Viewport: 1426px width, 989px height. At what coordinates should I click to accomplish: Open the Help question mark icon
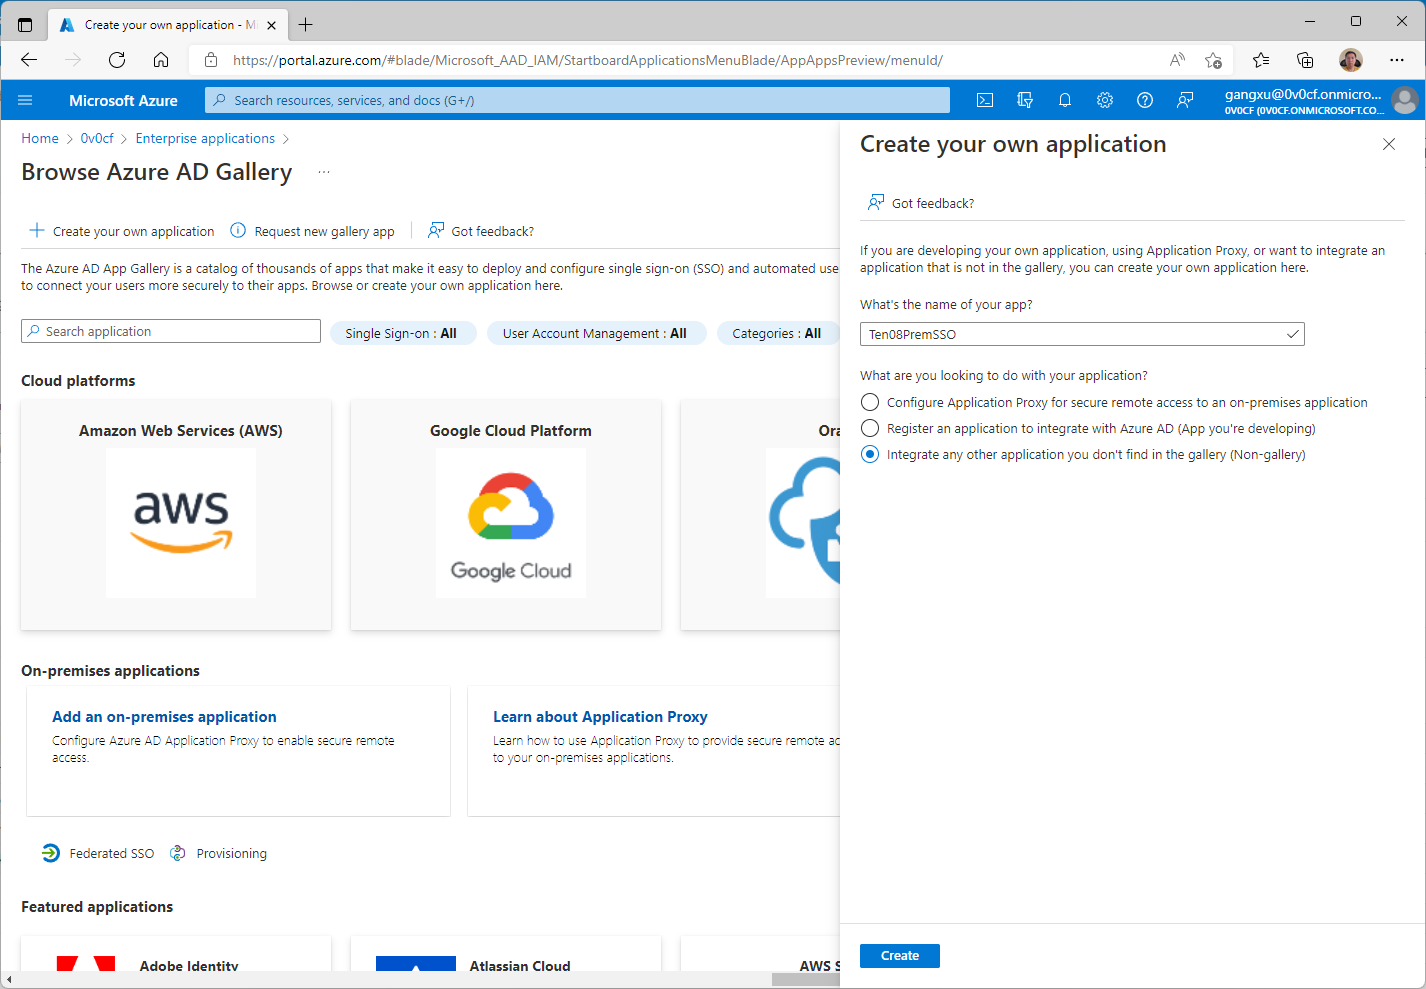pos(1145,100)
